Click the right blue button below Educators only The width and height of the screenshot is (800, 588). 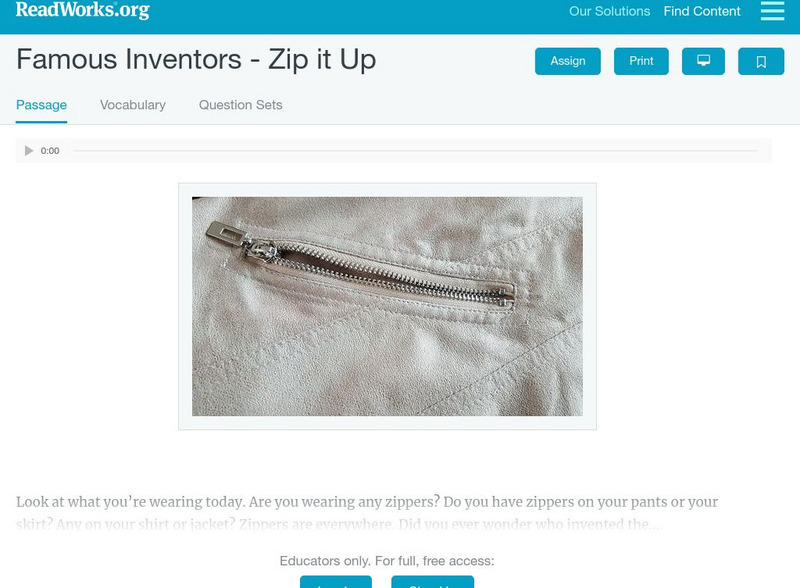coord(433,582)
